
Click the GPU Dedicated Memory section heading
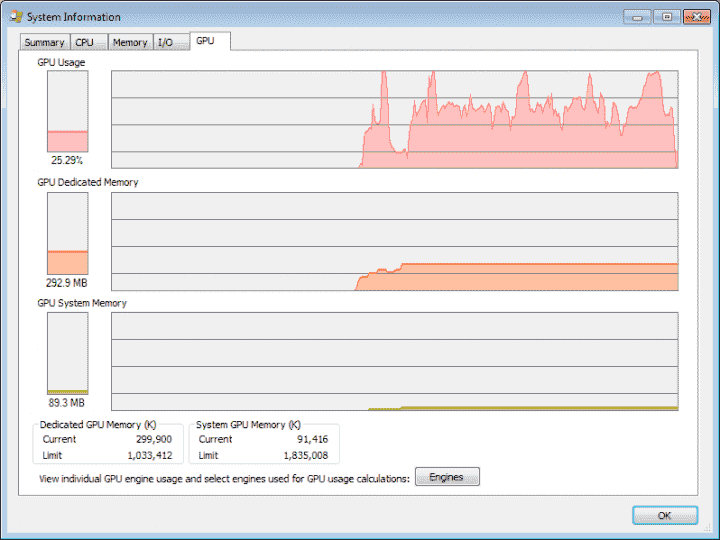coord(88,182)
